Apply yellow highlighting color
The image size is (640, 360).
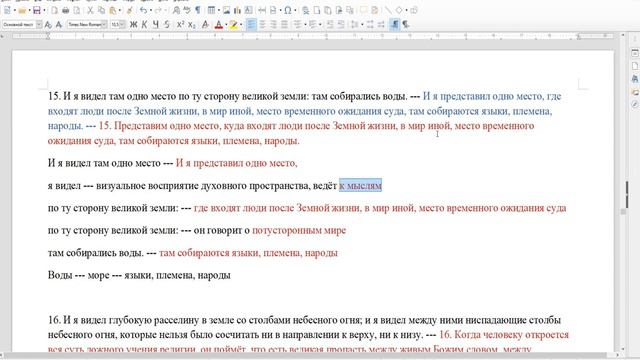point(233,24)
